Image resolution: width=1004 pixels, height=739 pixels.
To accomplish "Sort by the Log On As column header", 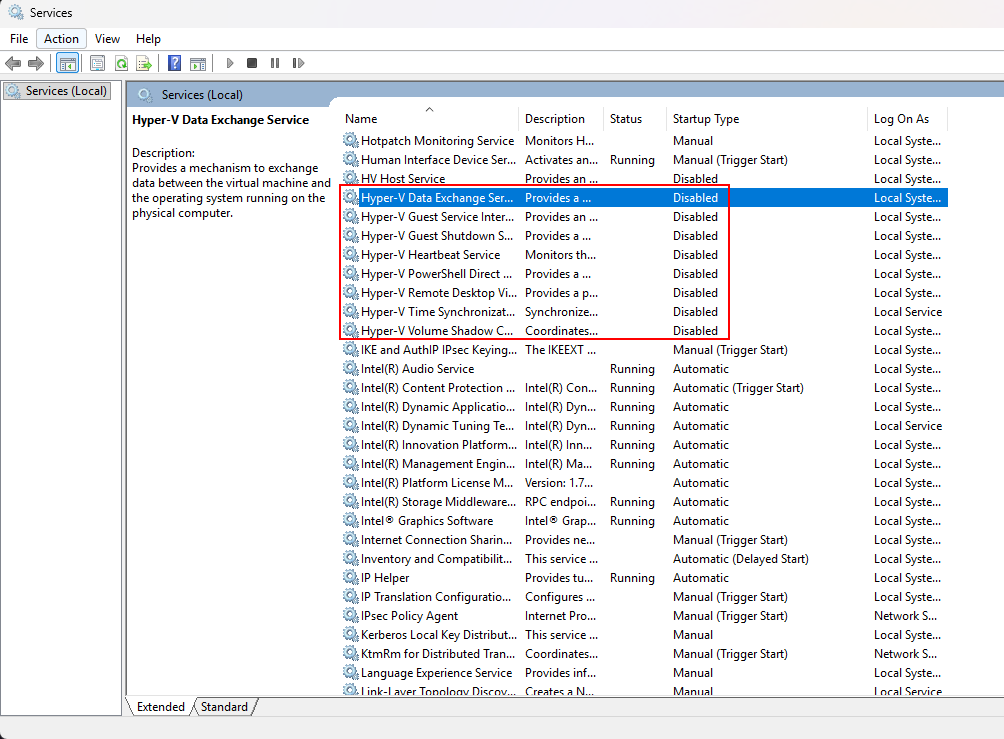I will coord(907,118).
